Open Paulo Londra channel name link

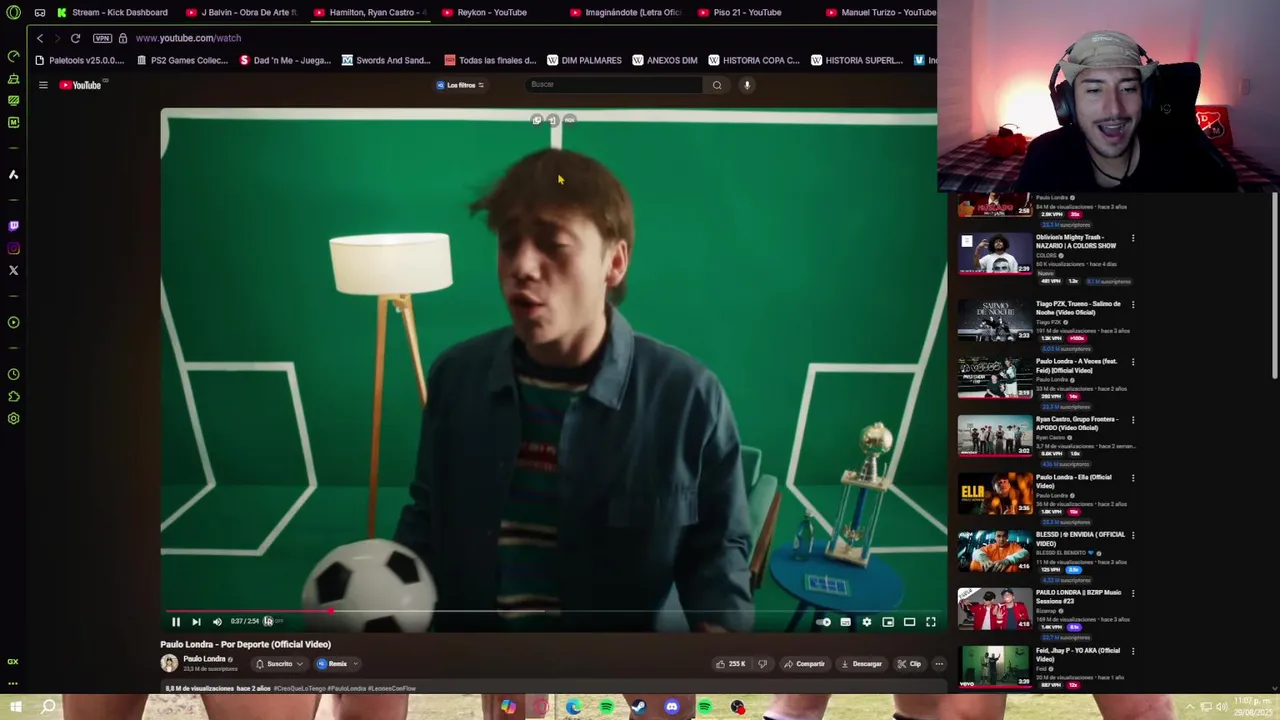point(204,659)
